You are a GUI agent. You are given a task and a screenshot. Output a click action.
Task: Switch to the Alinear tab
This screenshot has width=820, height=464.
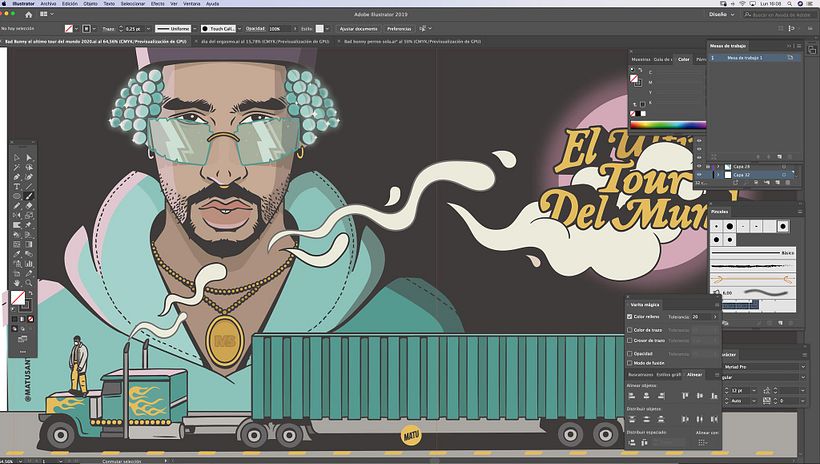coord(694,375)
